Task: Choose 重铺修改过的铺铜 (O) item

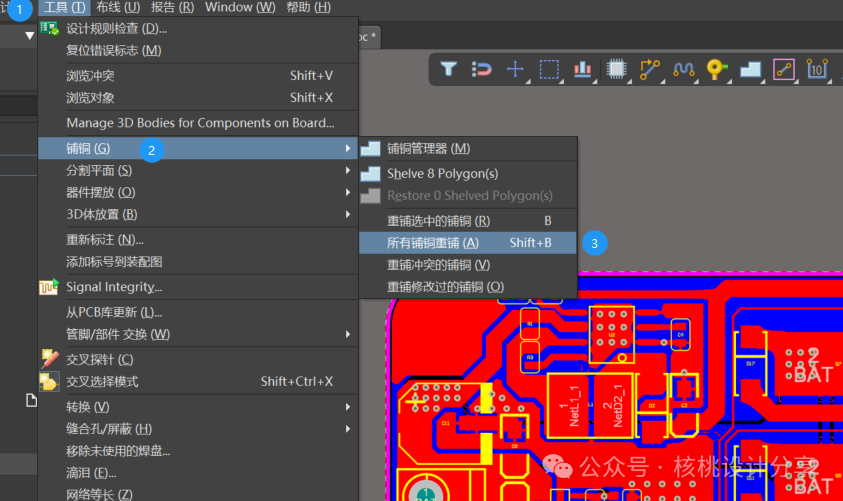Action: (x=468, y=287)
